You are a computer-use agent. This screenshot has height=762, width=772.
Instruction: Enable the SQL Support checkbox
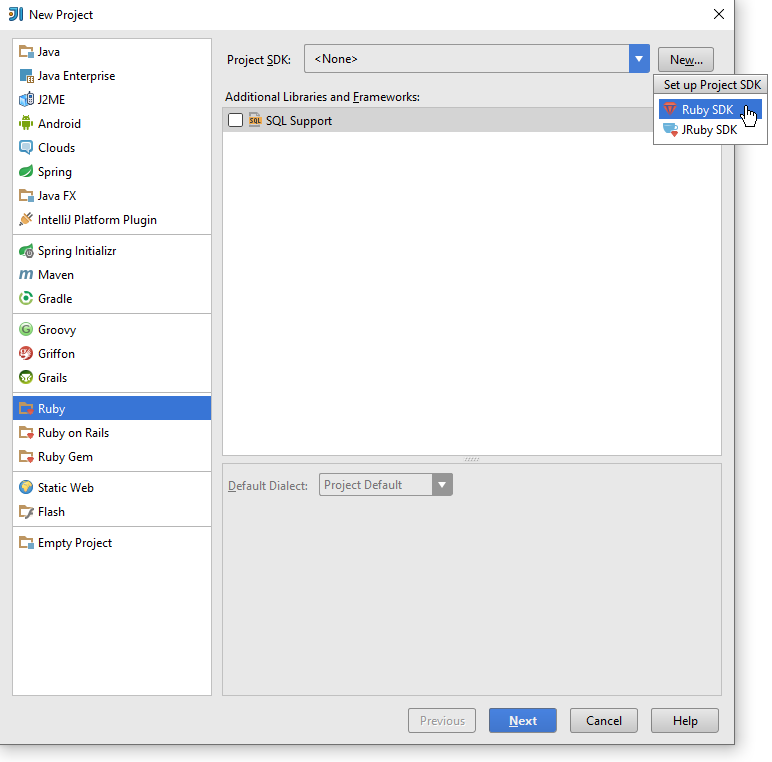pos(235,120)
